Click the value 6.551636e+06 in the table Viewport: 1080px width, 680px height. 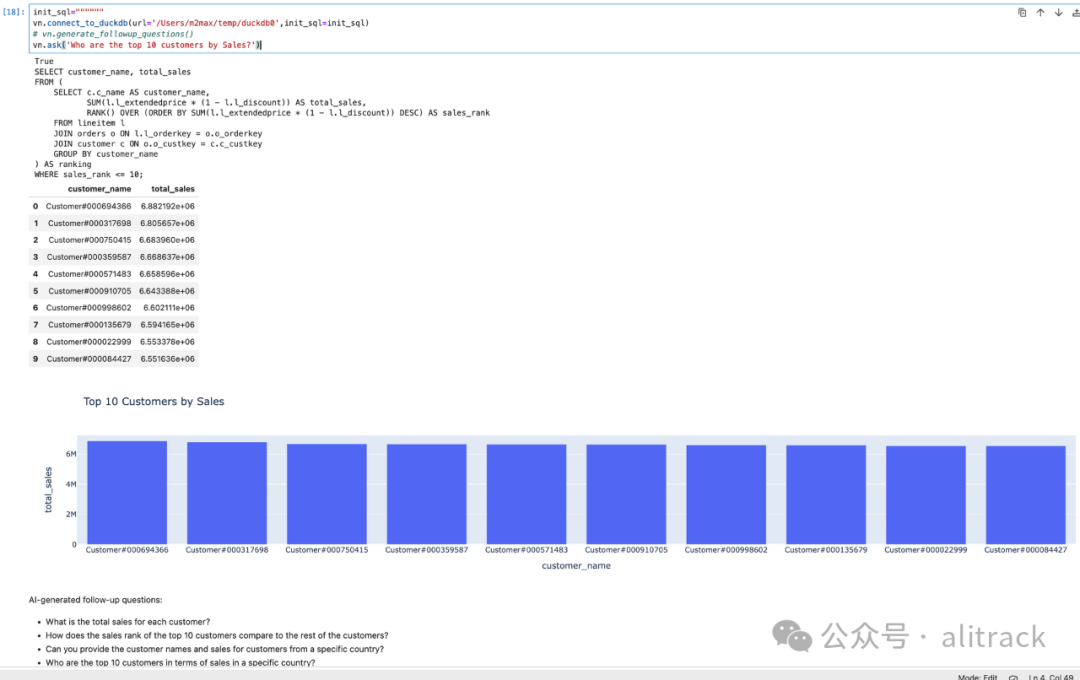tap(167, 359)
